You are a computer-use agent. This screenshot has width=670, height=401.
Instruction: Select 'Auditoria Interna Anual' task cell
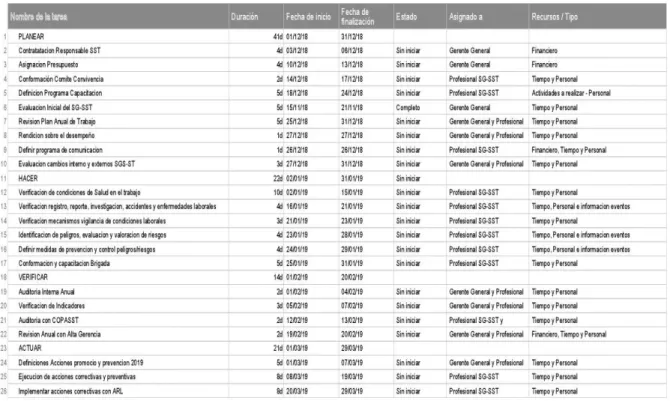pos(47,292)
